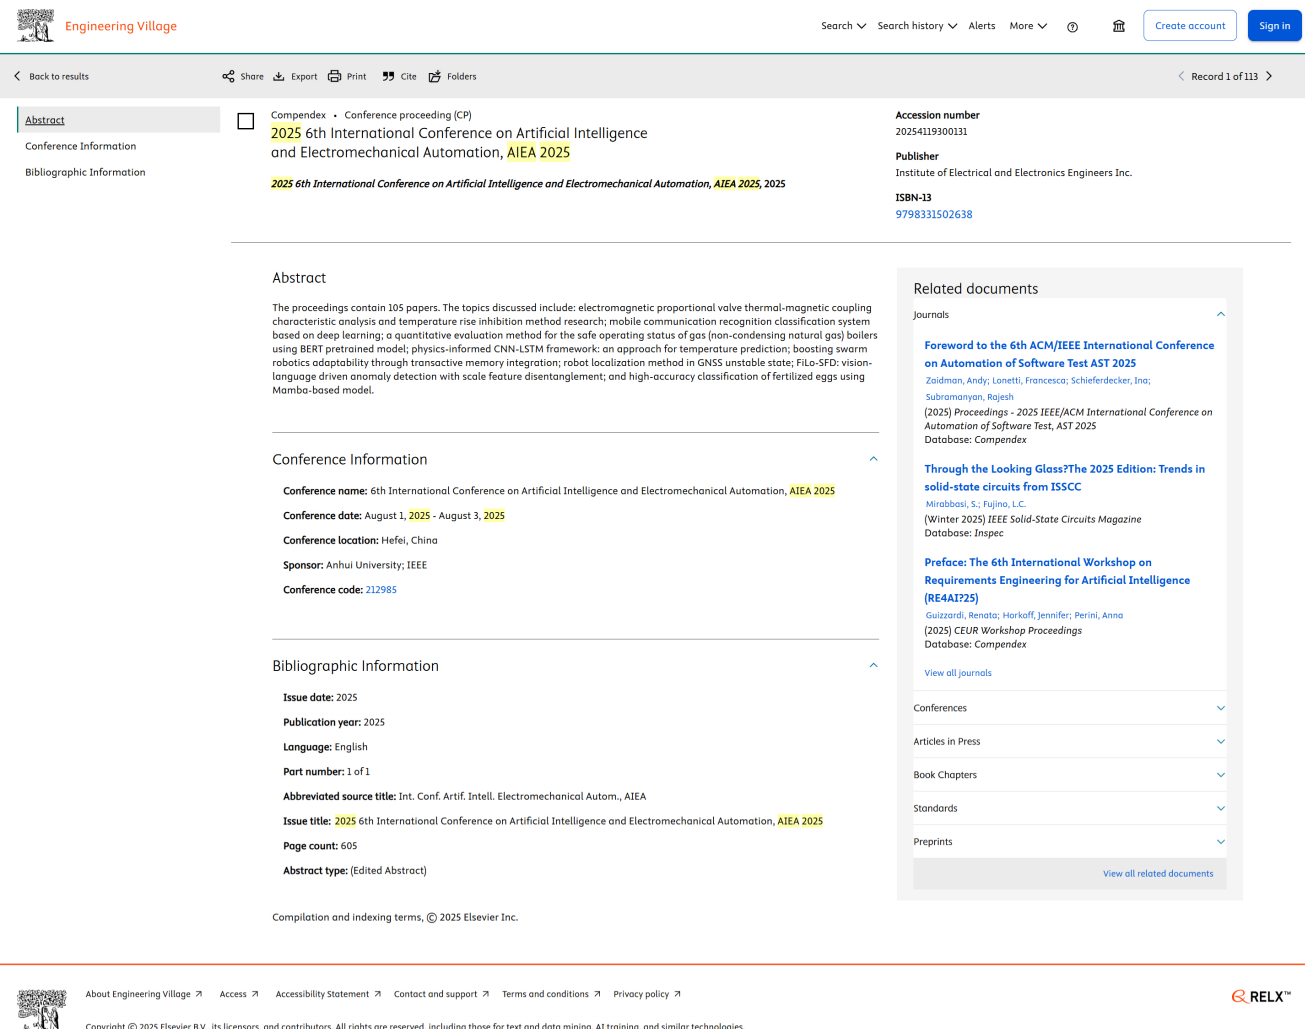Click the help question mark icon

click(1072, 27)
